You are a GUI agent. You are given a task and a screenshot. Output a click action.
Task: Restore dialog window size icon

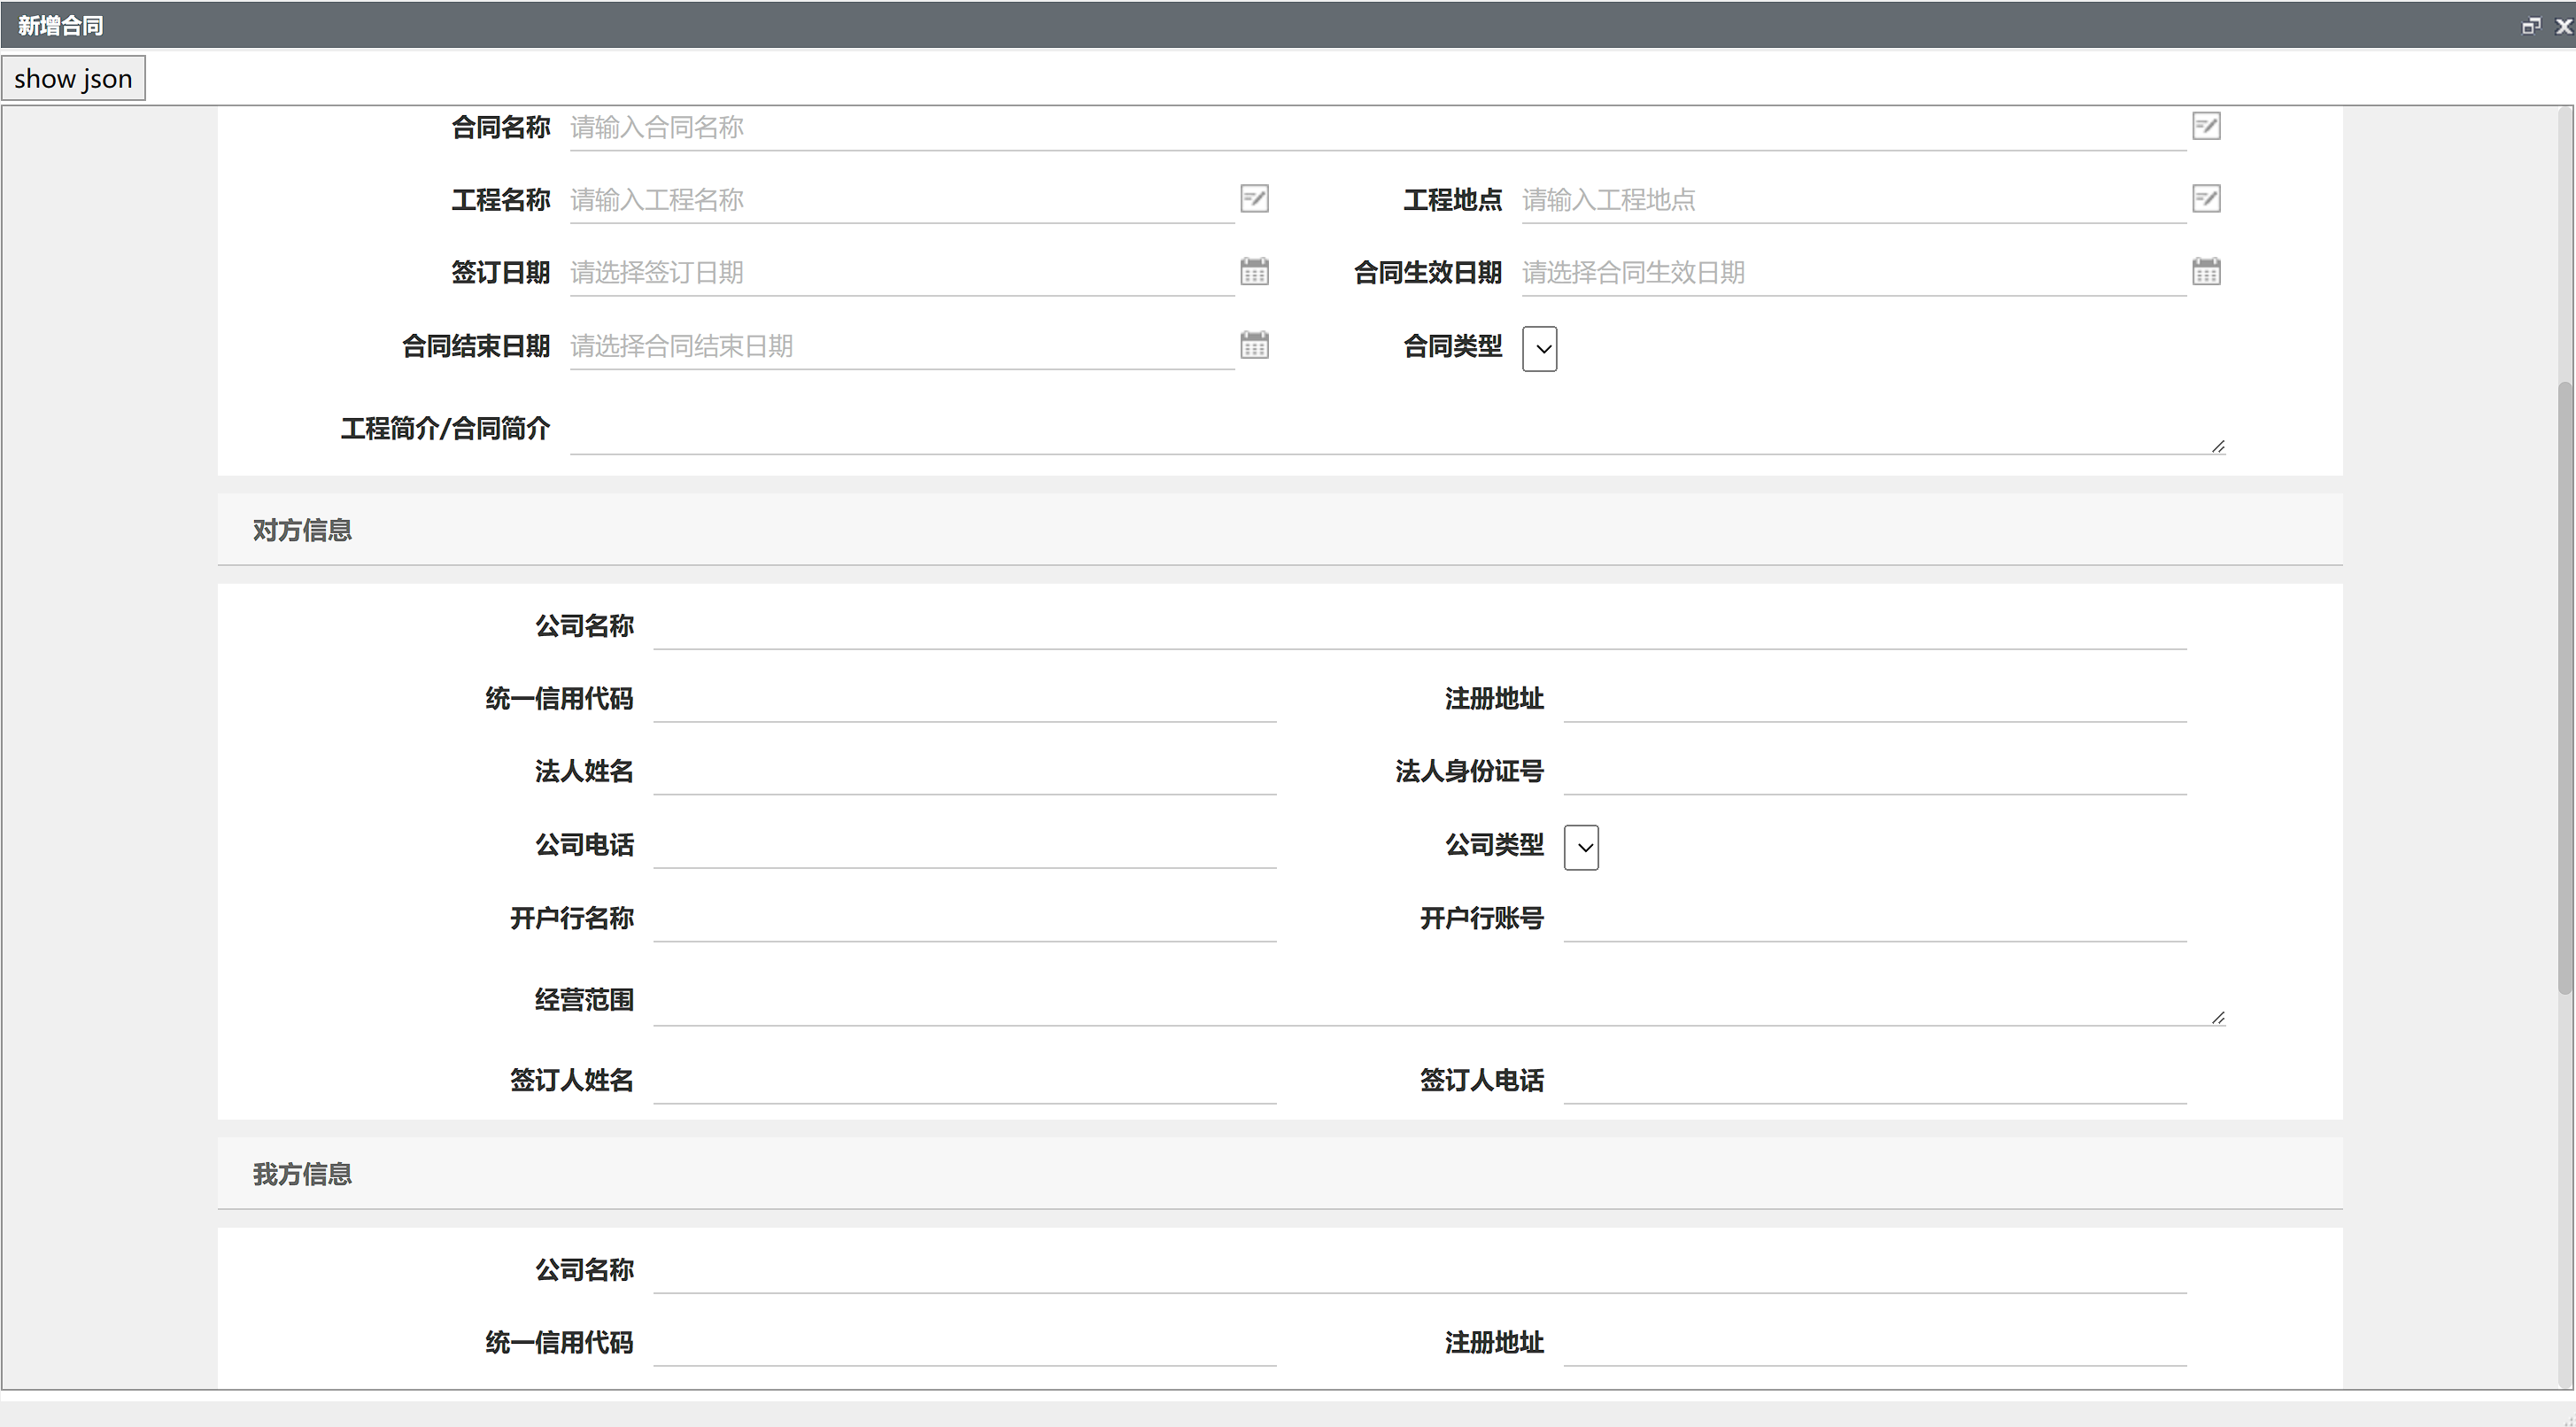click(2530, 26)
